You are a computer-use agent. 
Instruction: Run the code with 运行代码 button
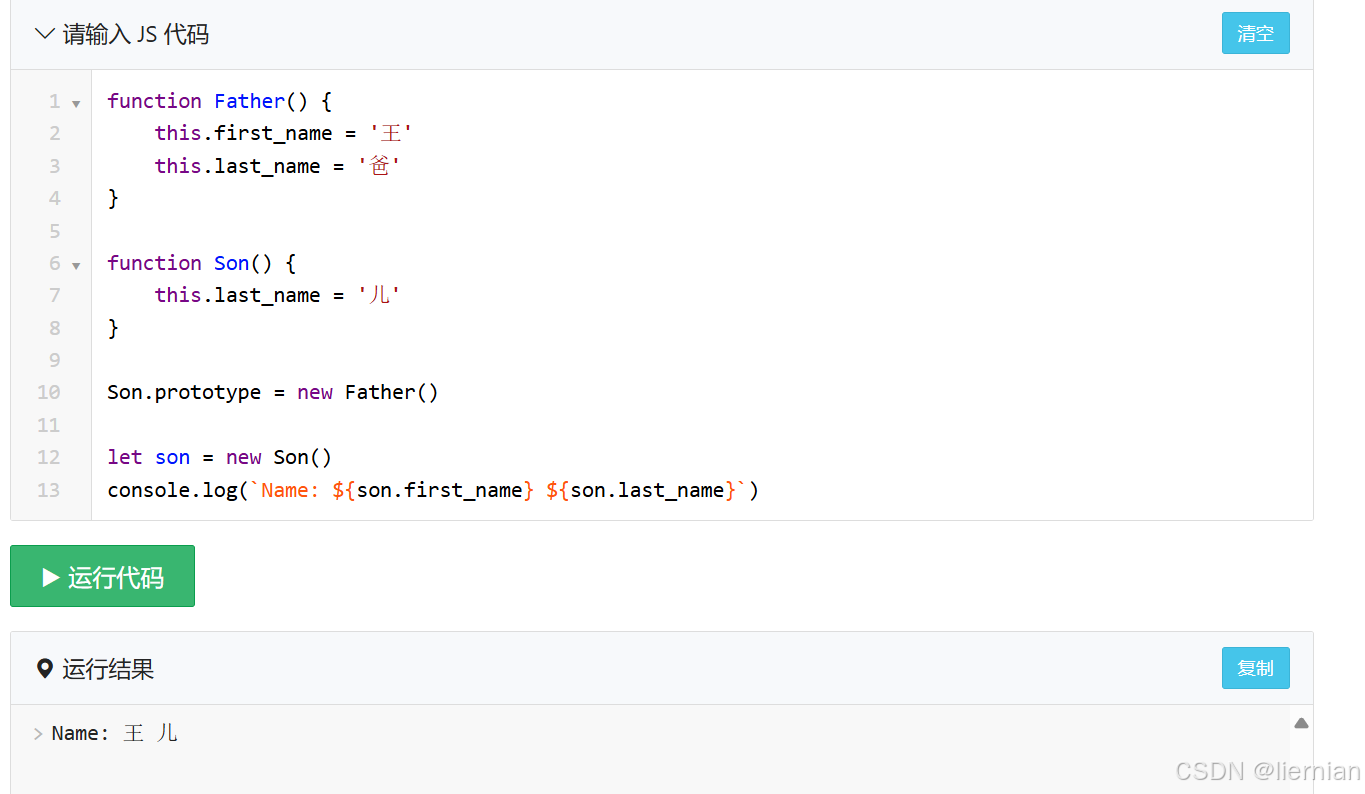[102, 576]
